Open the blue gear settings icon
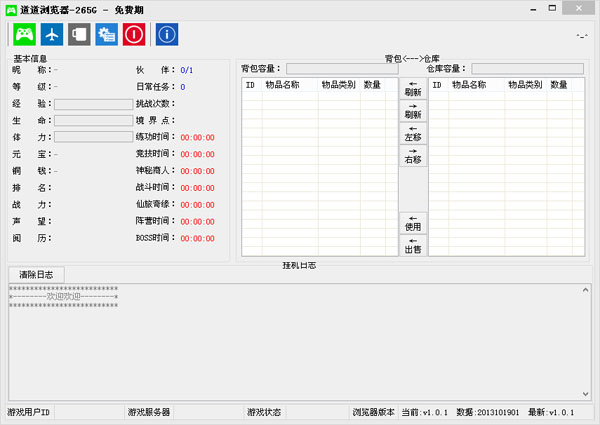Image resolution: width=600 pixels, height=425 pixels. coord(106,34)
